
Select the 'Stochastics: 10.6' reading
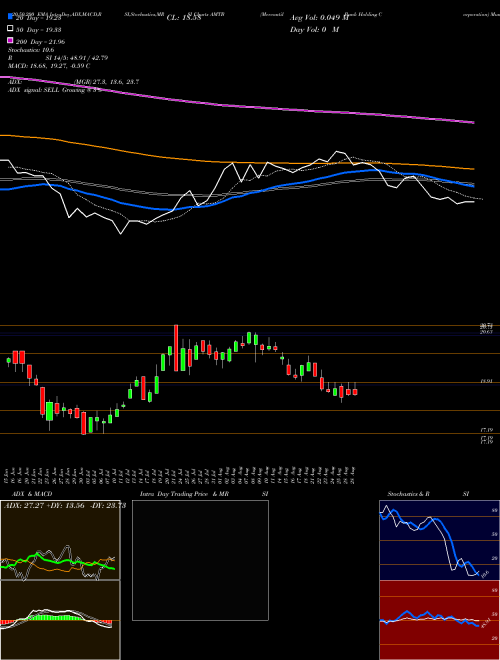click(x=31, y=50)
